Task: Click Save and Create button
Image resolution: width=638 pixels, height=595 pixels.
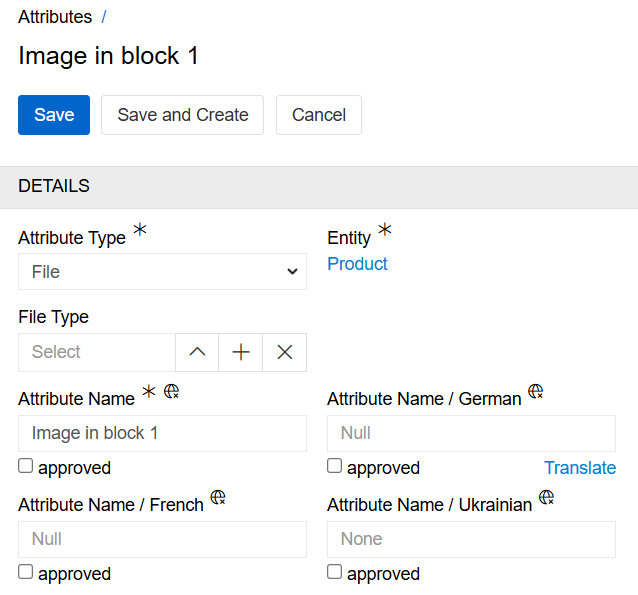Action: [183, 115]
